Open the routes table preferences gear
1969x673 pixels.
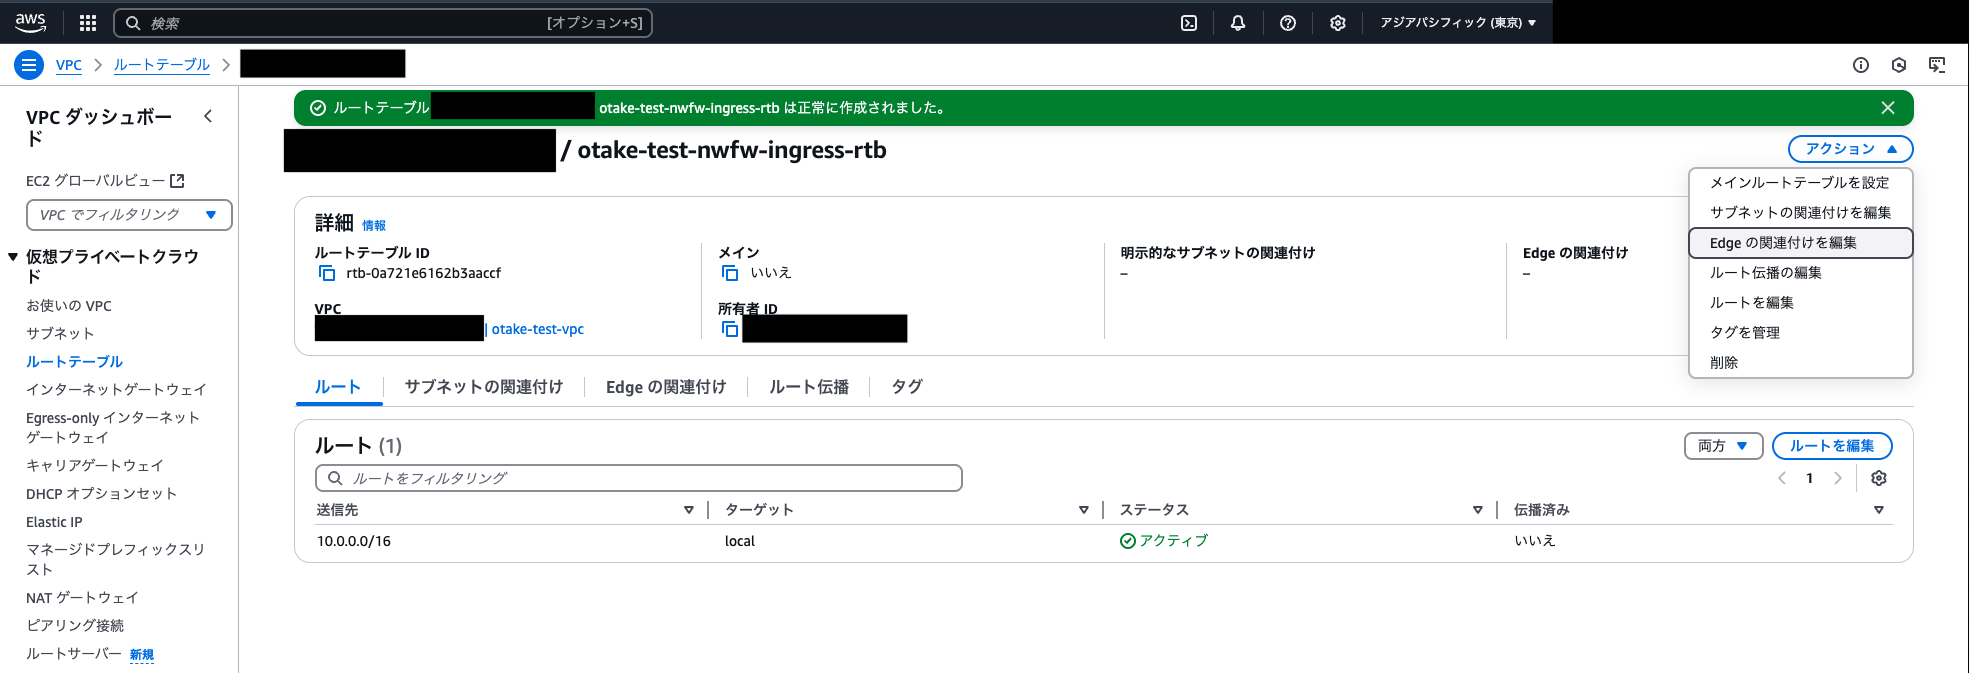click(x=1879, y=478)
